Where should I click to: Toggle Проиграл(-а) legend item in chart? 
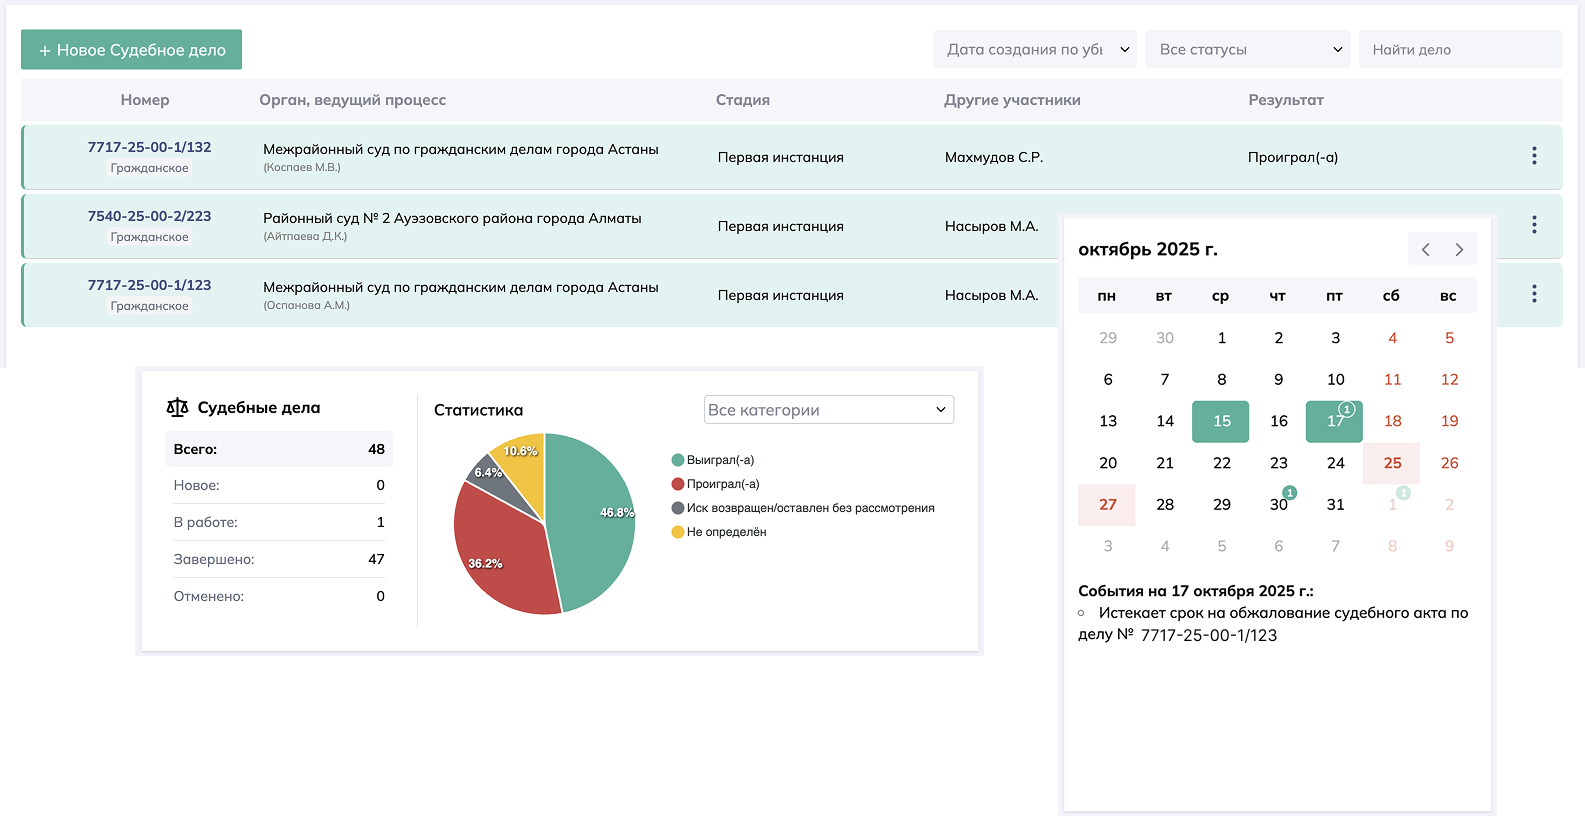[716, 484]
